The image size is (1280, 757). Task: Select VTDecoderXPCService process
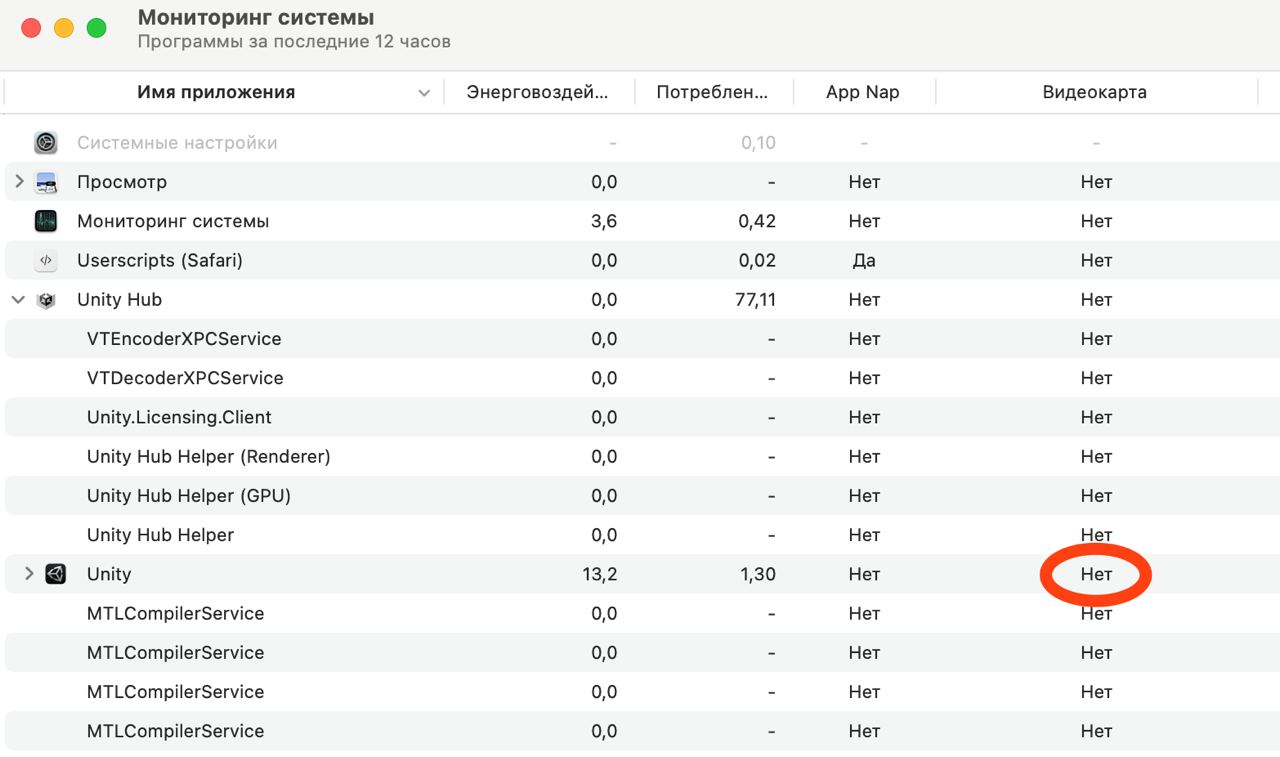(185, 378)
